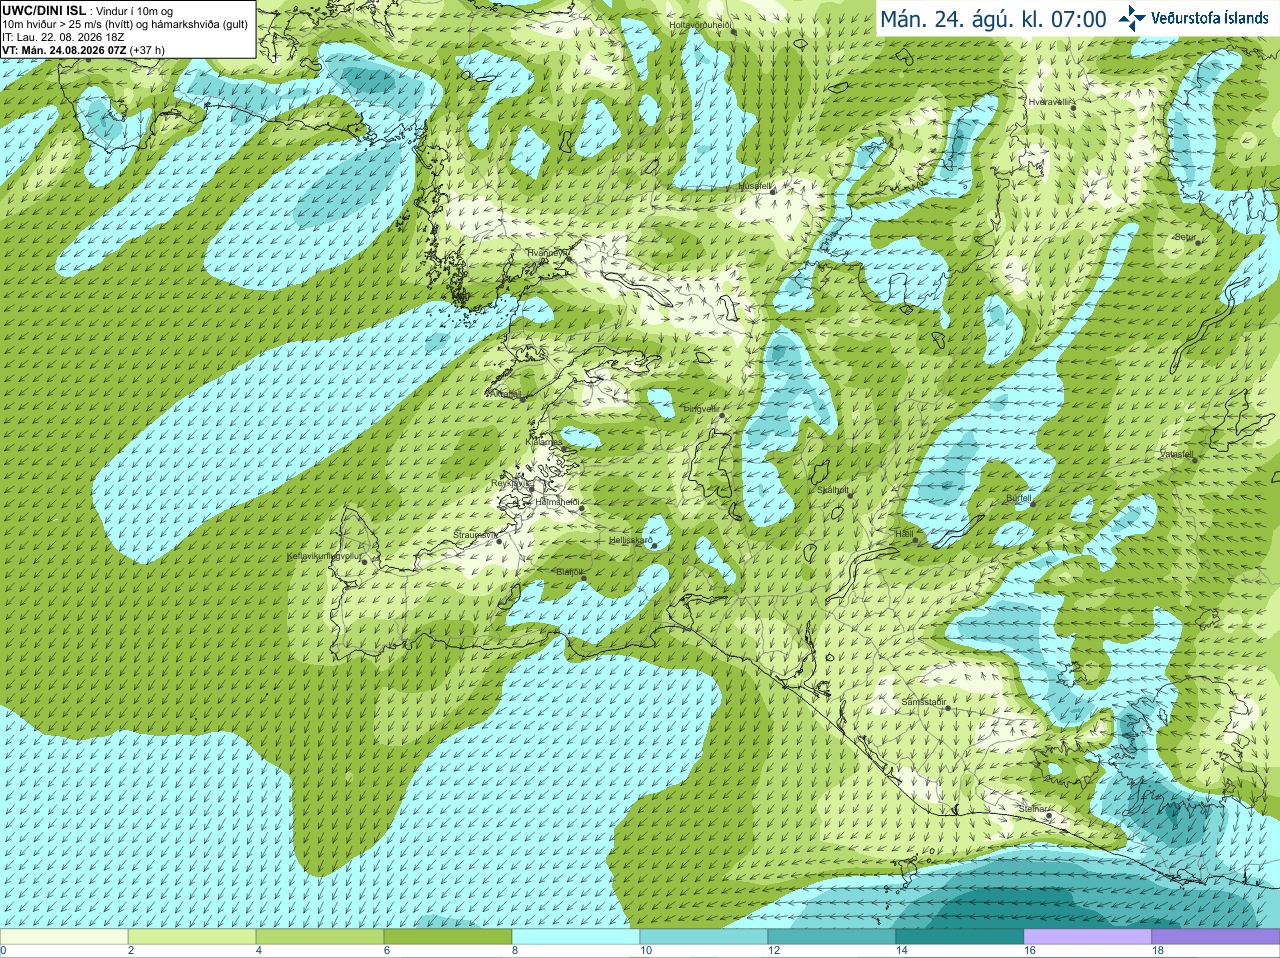Viewport: 1280px width, 958px height.
Task: Select the Þingvellir station dot
Action: [x=722, y=414]
